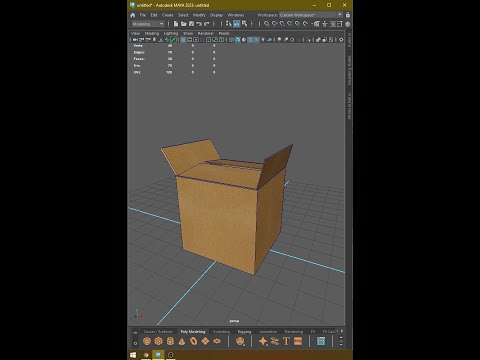
Task: Open the Windows menu
Action: pyautogui.click(x=236, y=15)
